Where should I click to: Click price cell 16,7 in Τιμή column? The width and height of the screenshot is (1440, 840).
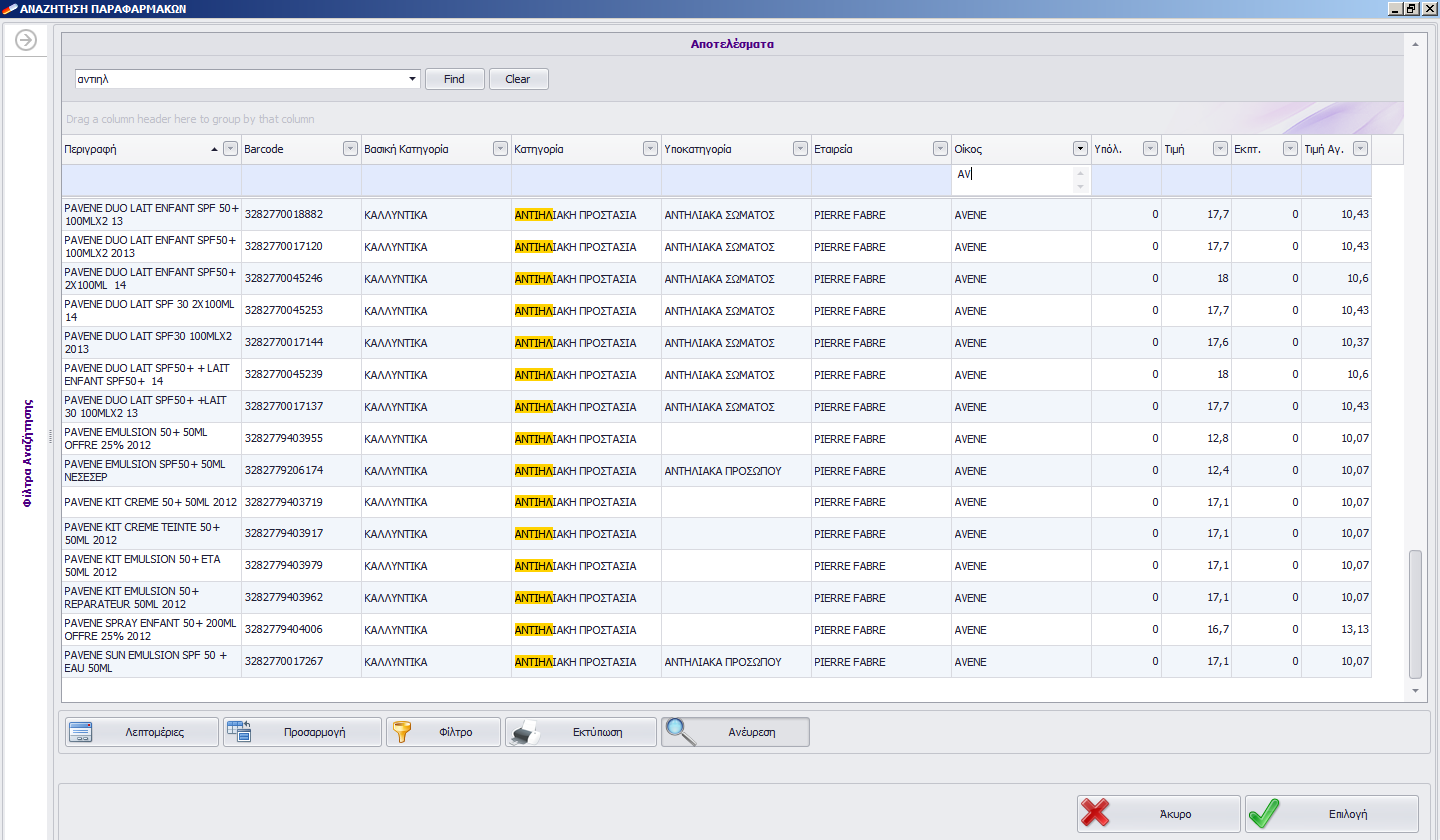click(1196, 629)
